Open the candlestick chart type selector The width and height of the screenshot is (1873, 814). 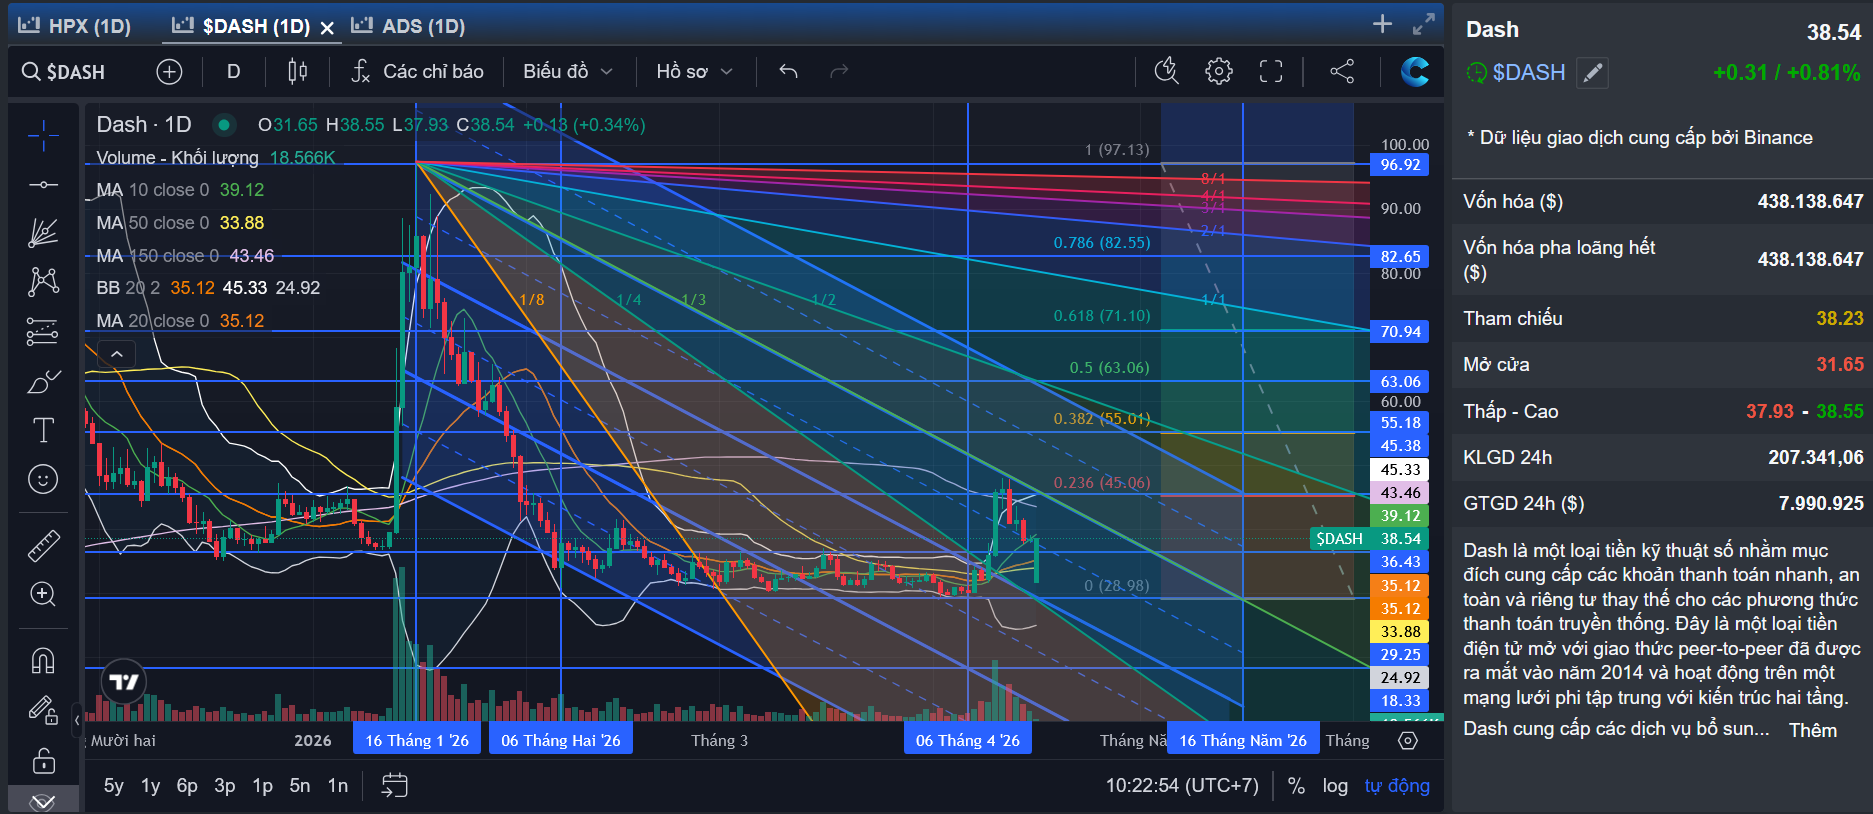[x=297, y=71]
